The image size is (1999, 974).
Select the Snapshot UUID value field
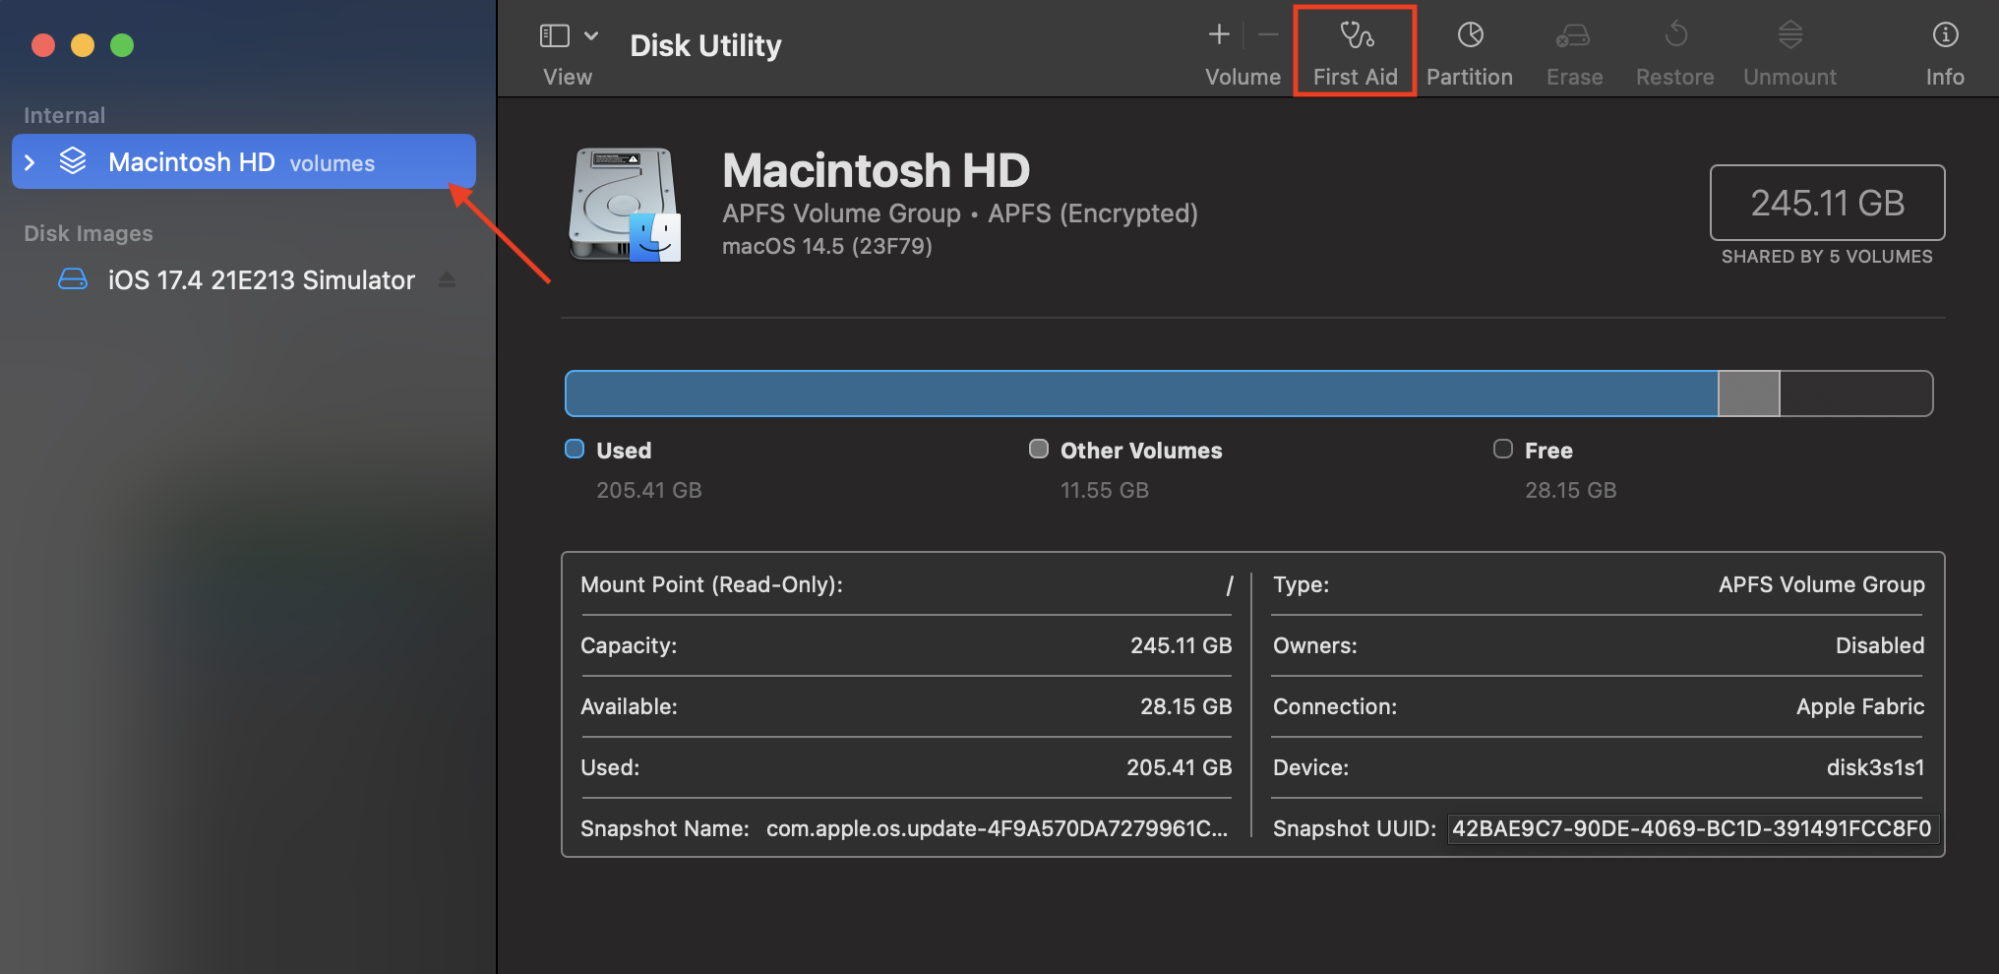(x=1692, y=828)
